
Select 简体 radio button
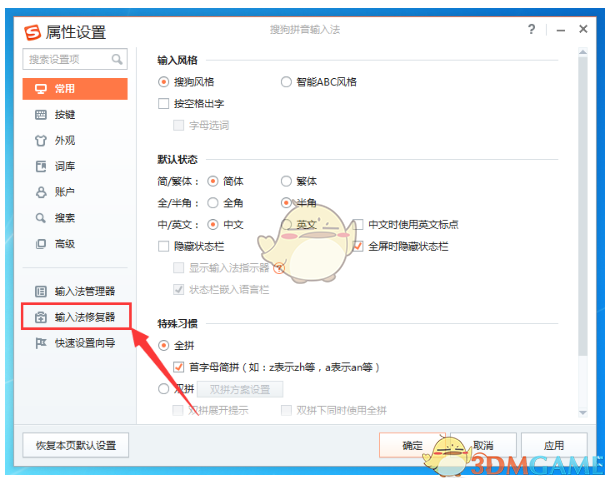coord(213,181)
